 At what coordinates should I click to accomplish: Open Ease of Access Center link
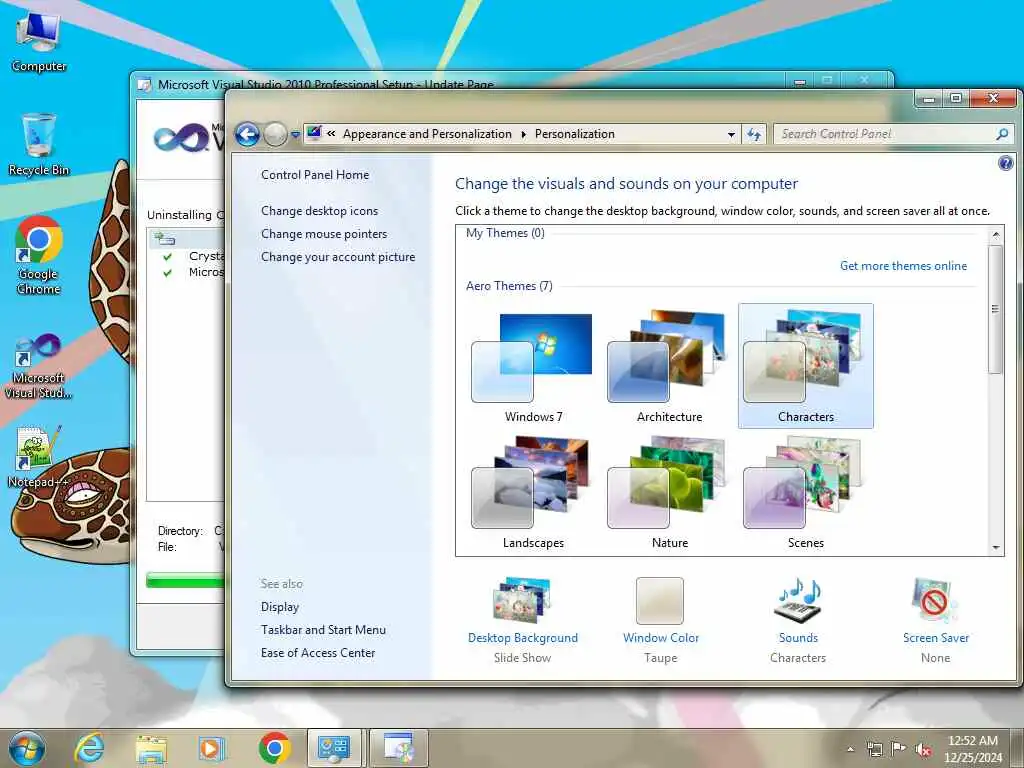point(318,653)
